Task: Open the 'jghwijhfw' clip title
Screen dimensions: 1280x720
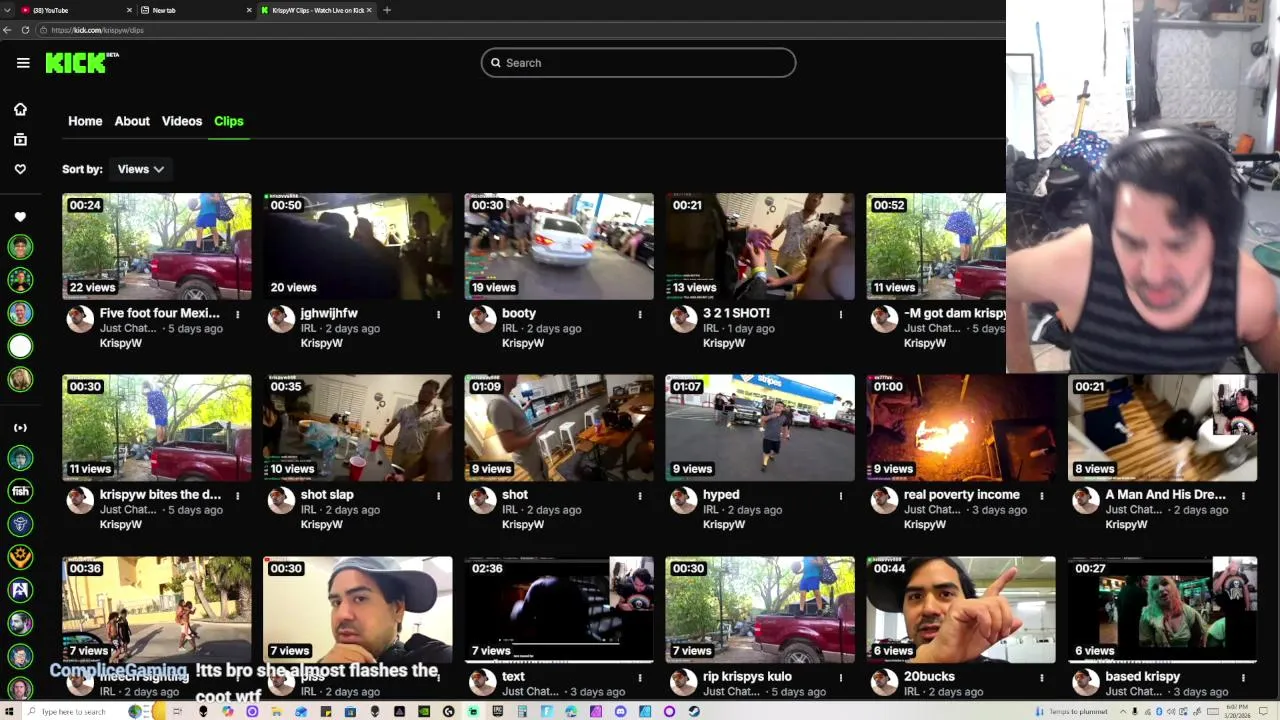Action: 329,313
